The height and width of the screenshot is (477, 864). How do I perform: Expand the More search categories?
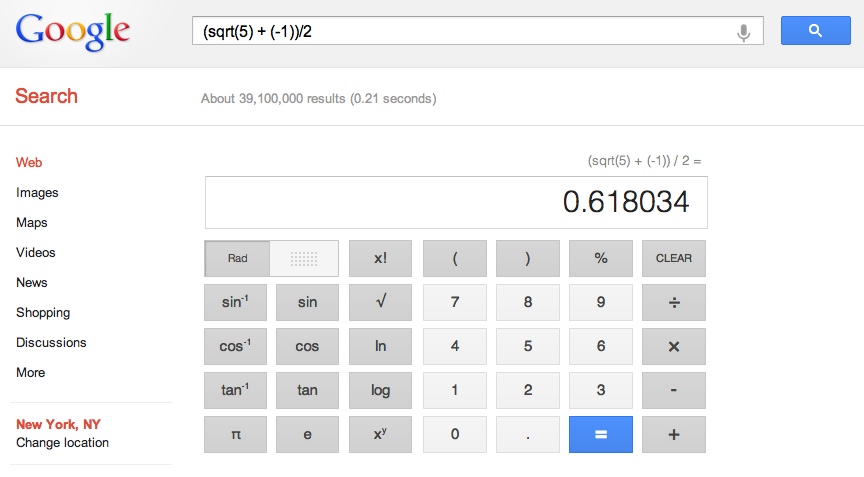click(30, 372)
